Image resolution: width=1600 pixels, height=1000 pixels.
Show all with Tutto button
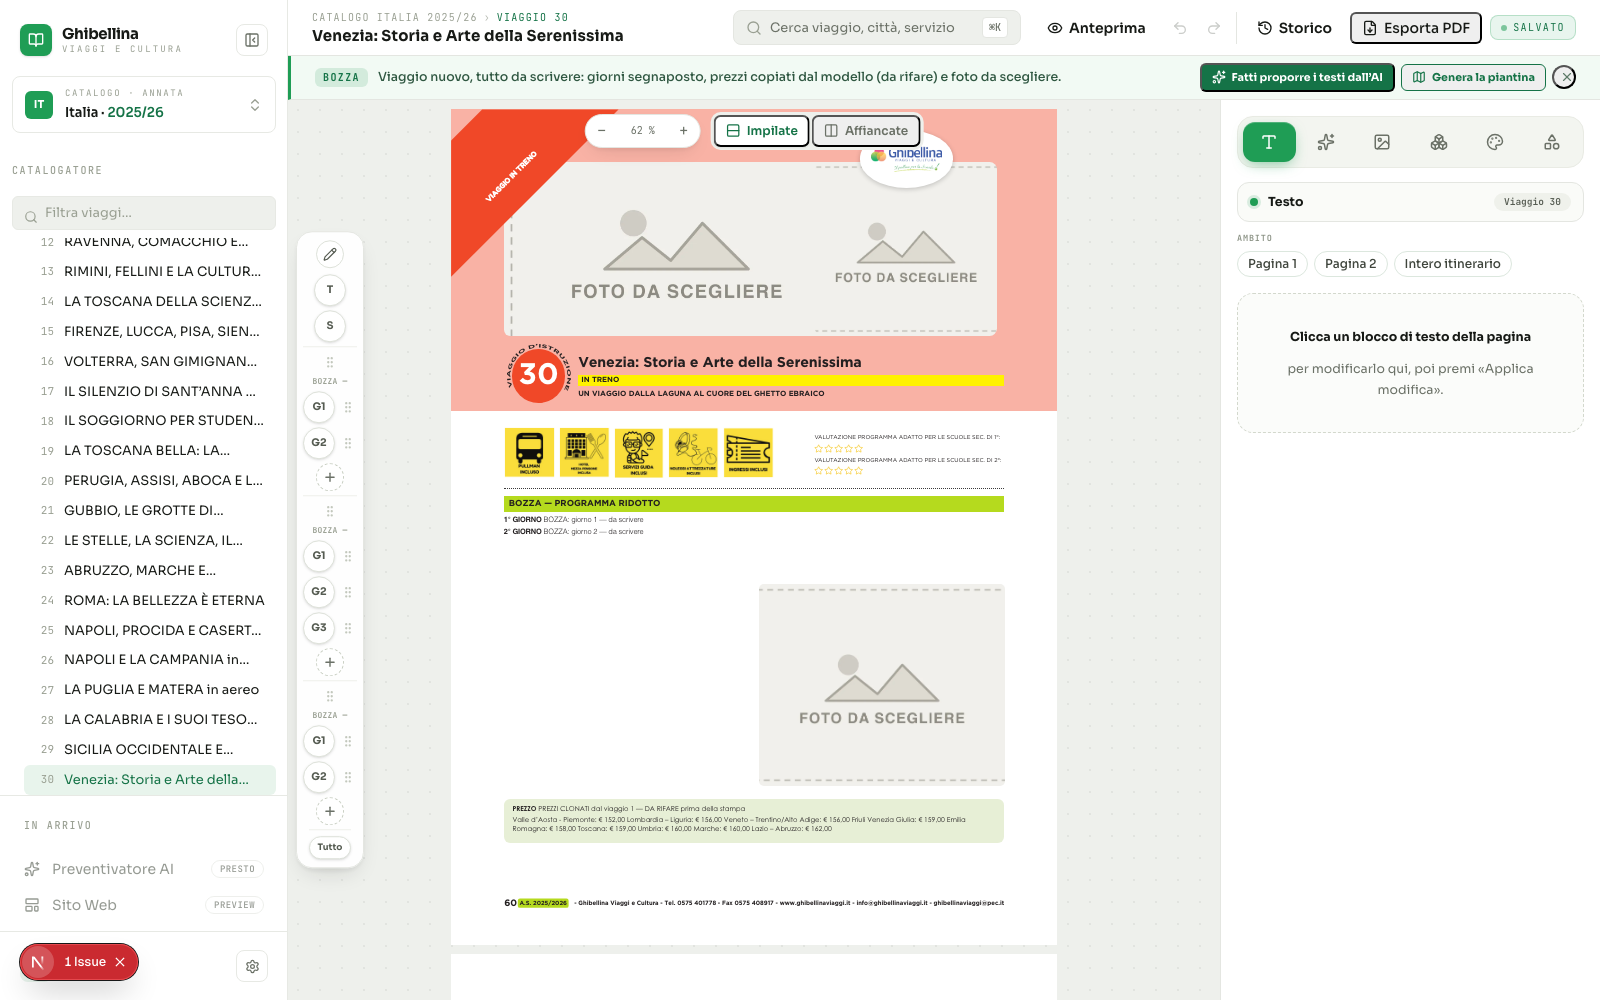(330, 847)
